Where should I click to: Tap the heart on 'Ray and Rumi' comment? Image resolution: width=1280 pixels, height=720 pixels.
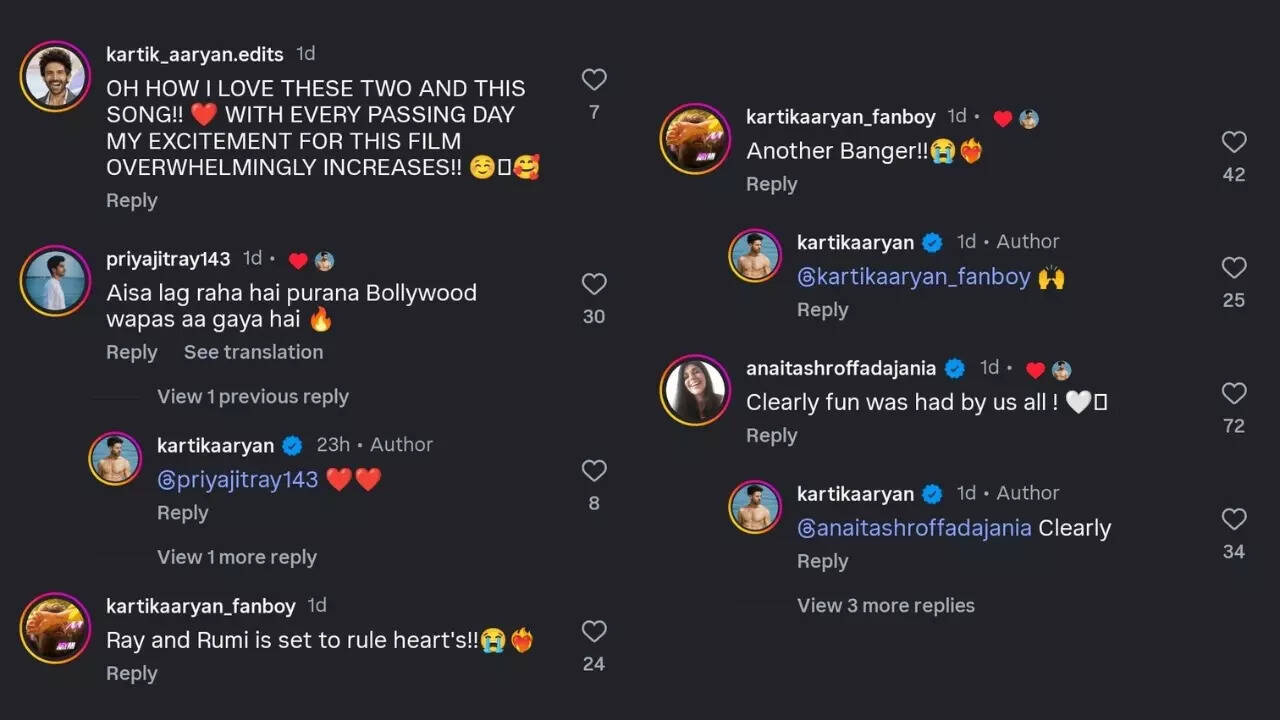594,631
